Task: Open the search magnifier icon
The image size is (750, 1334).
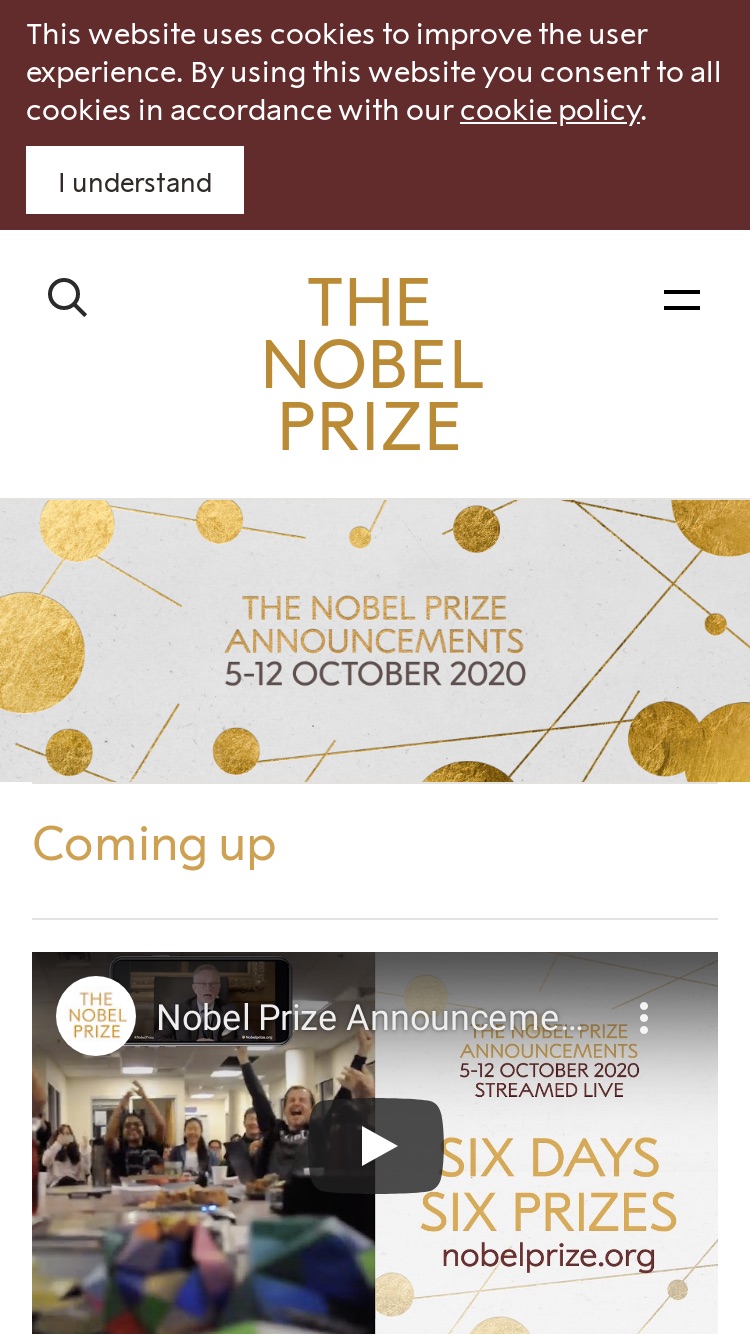Action: coord(67,298)
